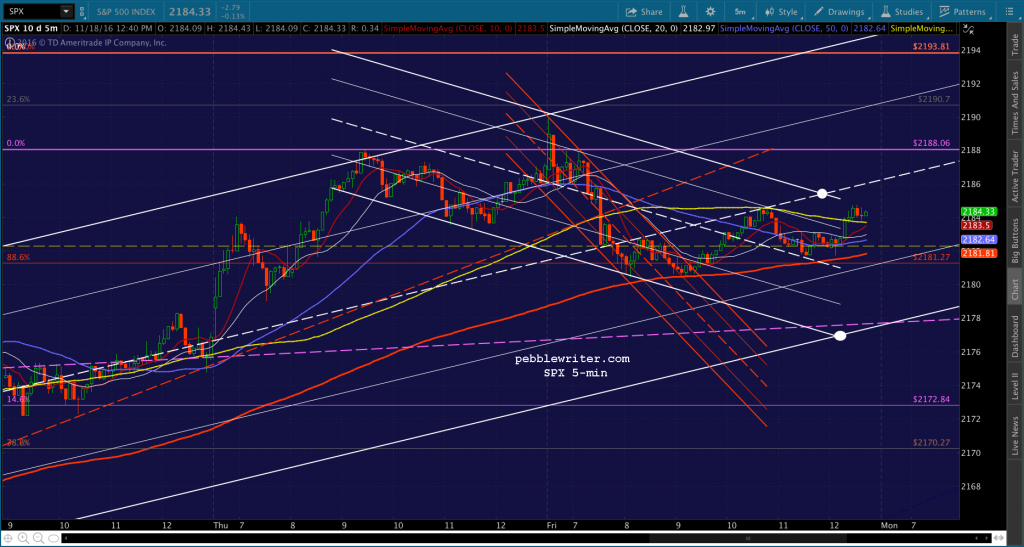
Task: Click the info icon near copyright text
Action: coord(9,42)
